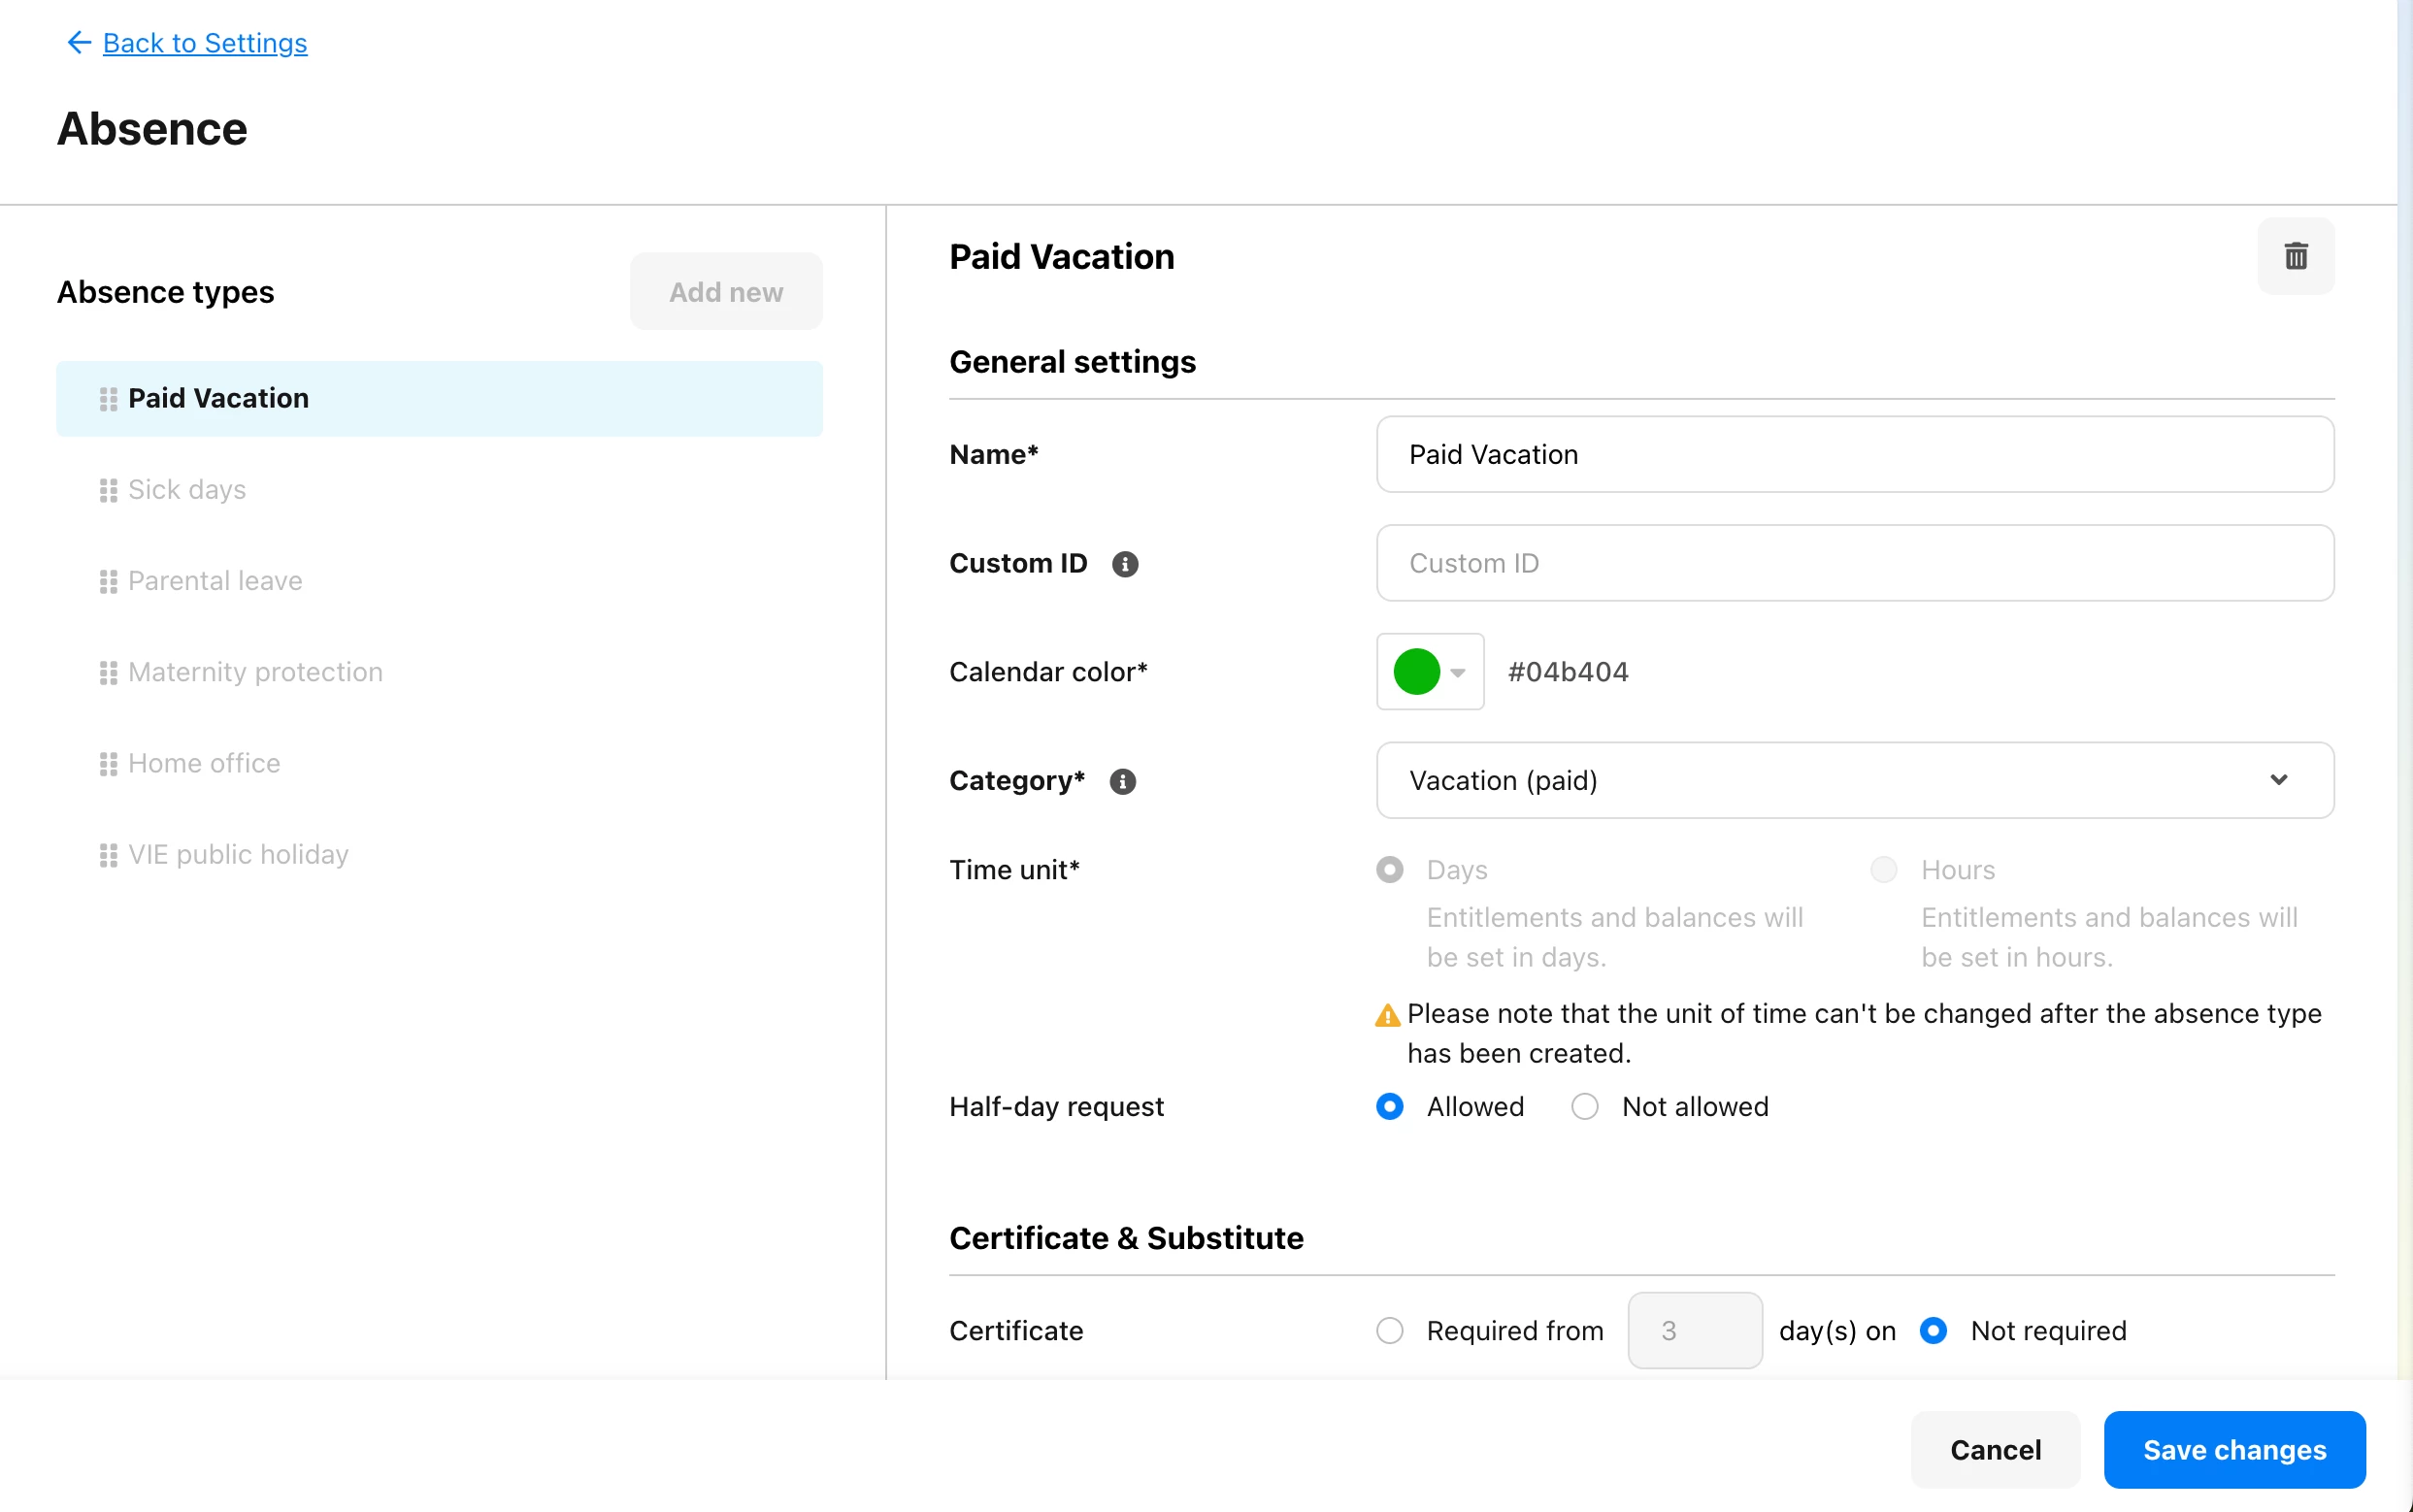Click the drag handle icon for Home office
Image resolution: width=2413 pixels, height=1512 pixels.
(x=108, y=764)
